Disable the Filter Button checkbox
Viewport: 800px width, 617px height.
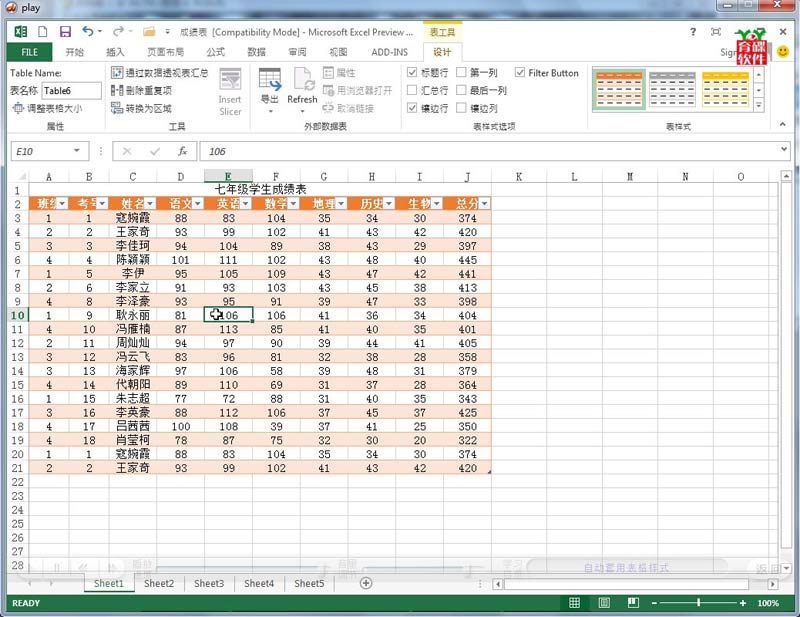520,71
